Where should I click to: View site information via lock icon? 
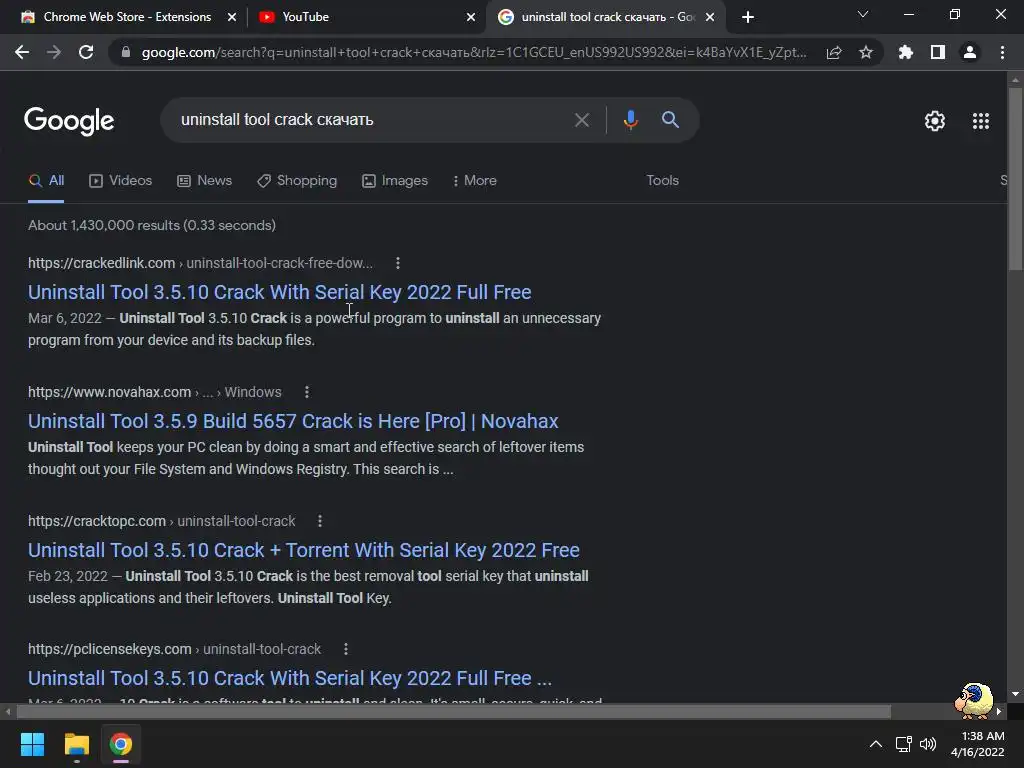pyautogui.click(x=126, y=52)
